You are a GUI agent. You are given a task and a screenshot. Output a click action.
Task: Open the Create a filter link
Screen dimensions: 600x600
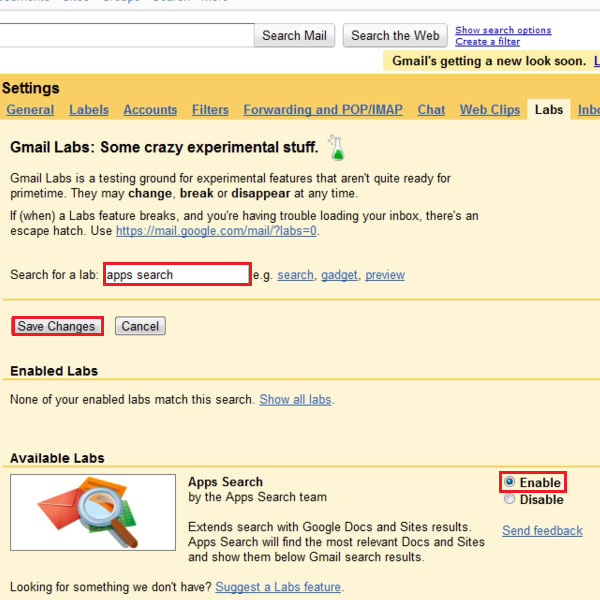tap(488, 41)
